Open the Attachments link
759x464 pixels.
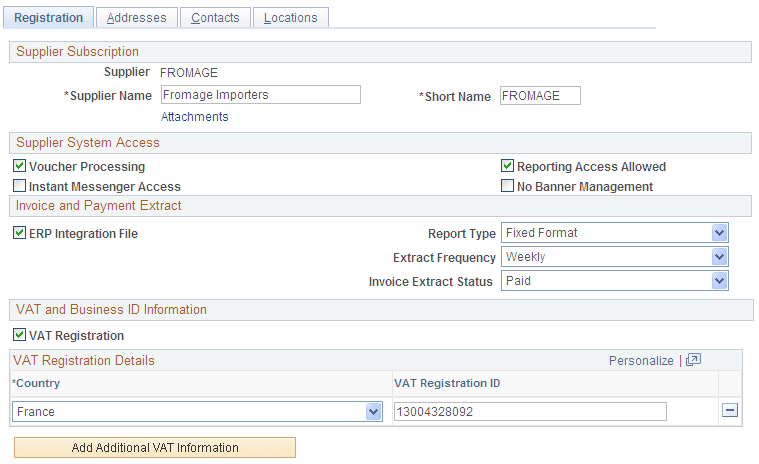(195, 117)
